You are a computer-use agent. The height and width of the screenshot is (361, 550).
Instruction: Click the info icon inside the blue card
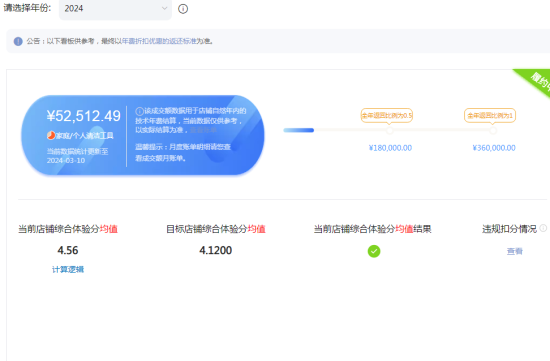tap(139, 111)
